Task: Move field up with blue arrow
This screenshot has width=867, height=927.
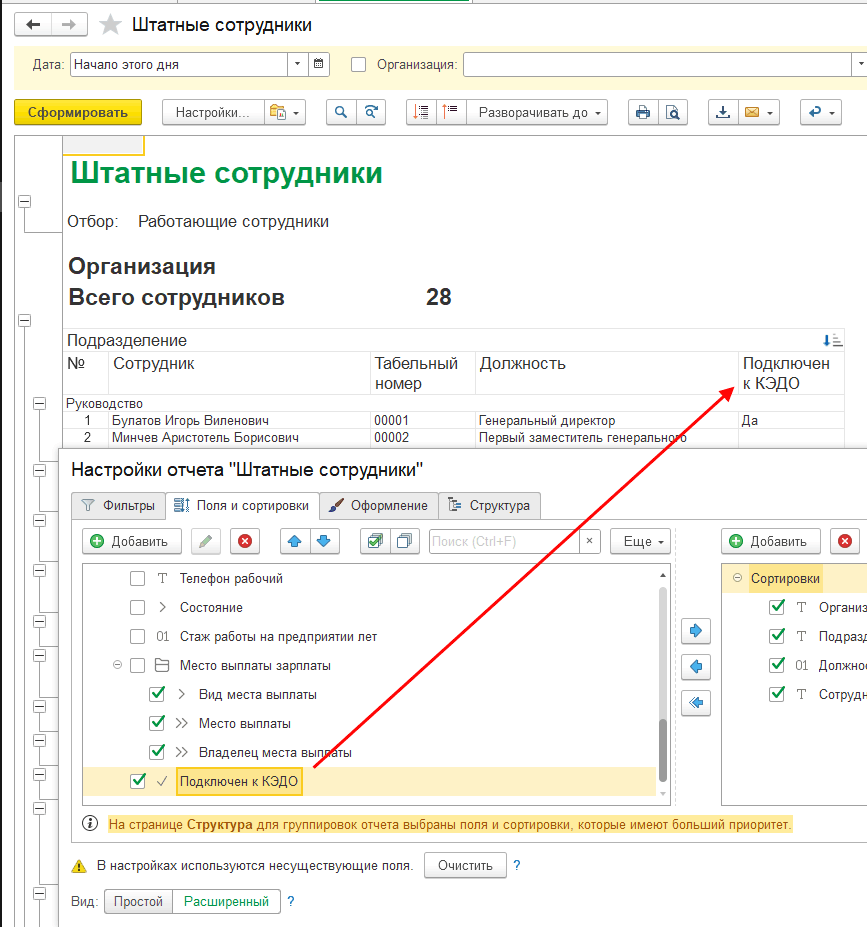Action: tap(295, 541)
